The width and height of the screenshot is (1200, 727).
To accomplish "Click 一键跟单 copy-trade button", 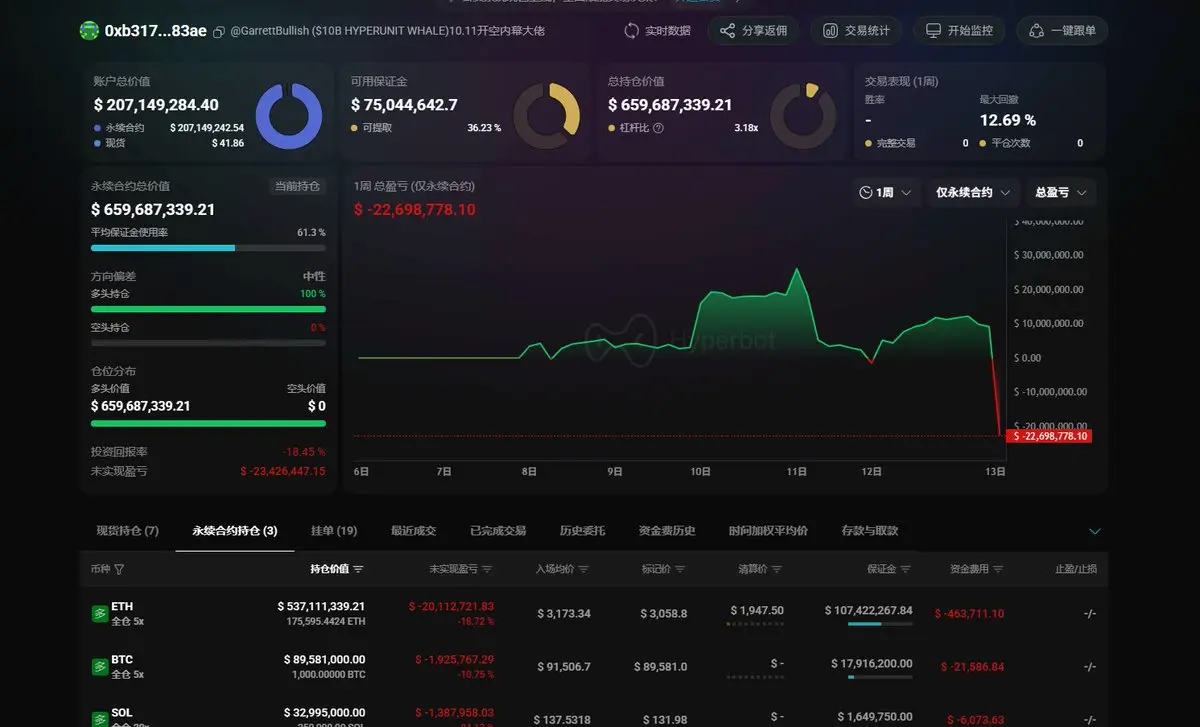I will [x=1062, y=31].
